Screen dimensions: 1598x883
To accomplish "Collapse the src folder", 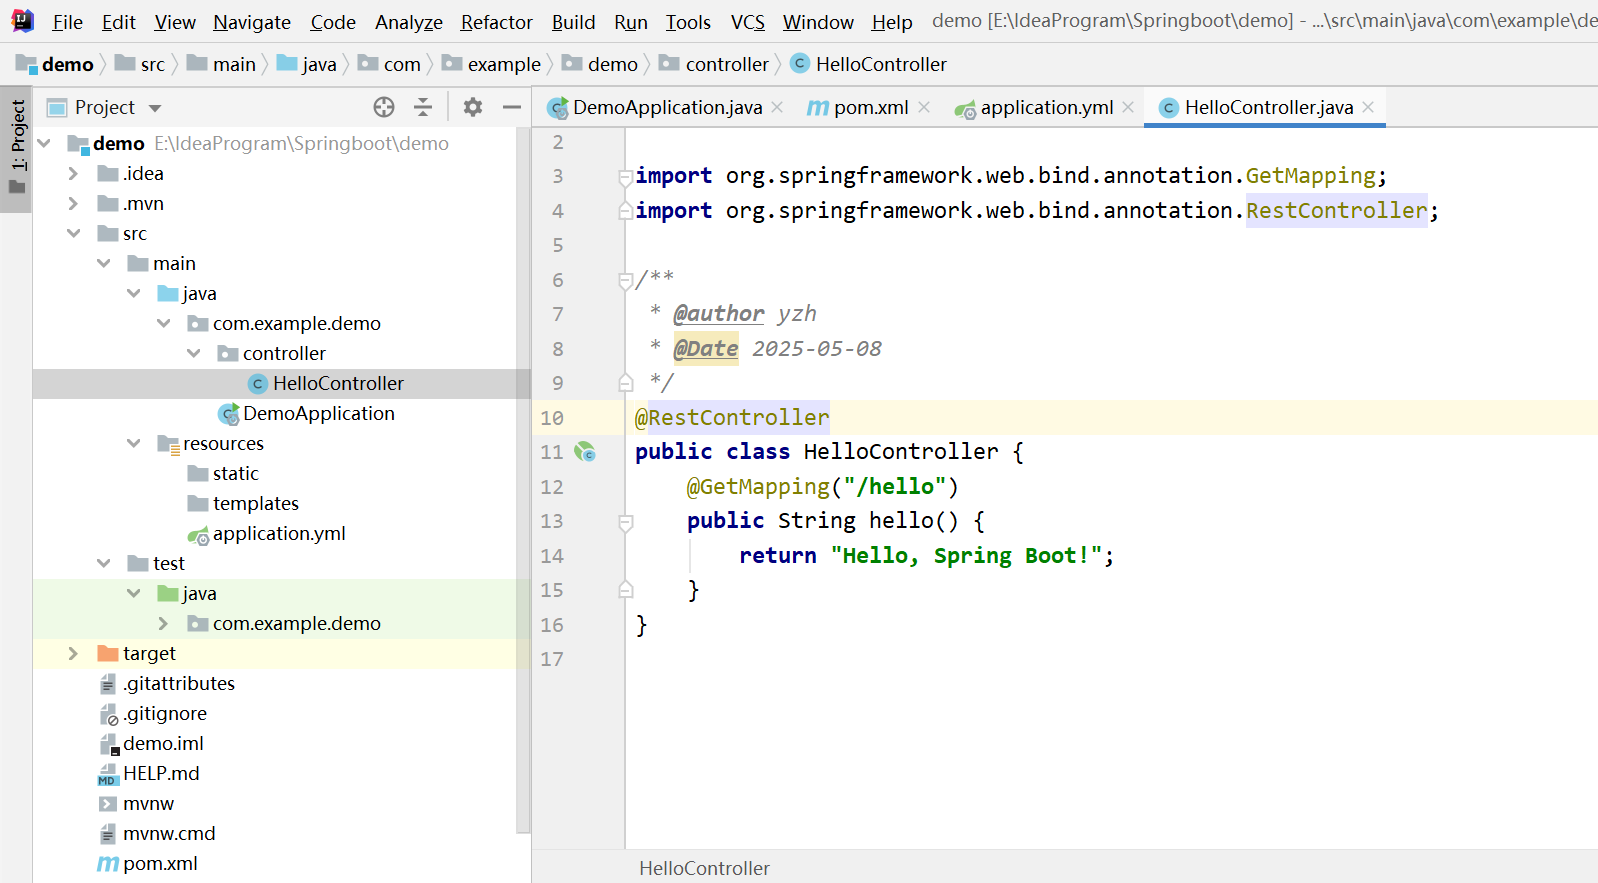I will (74, 233).
